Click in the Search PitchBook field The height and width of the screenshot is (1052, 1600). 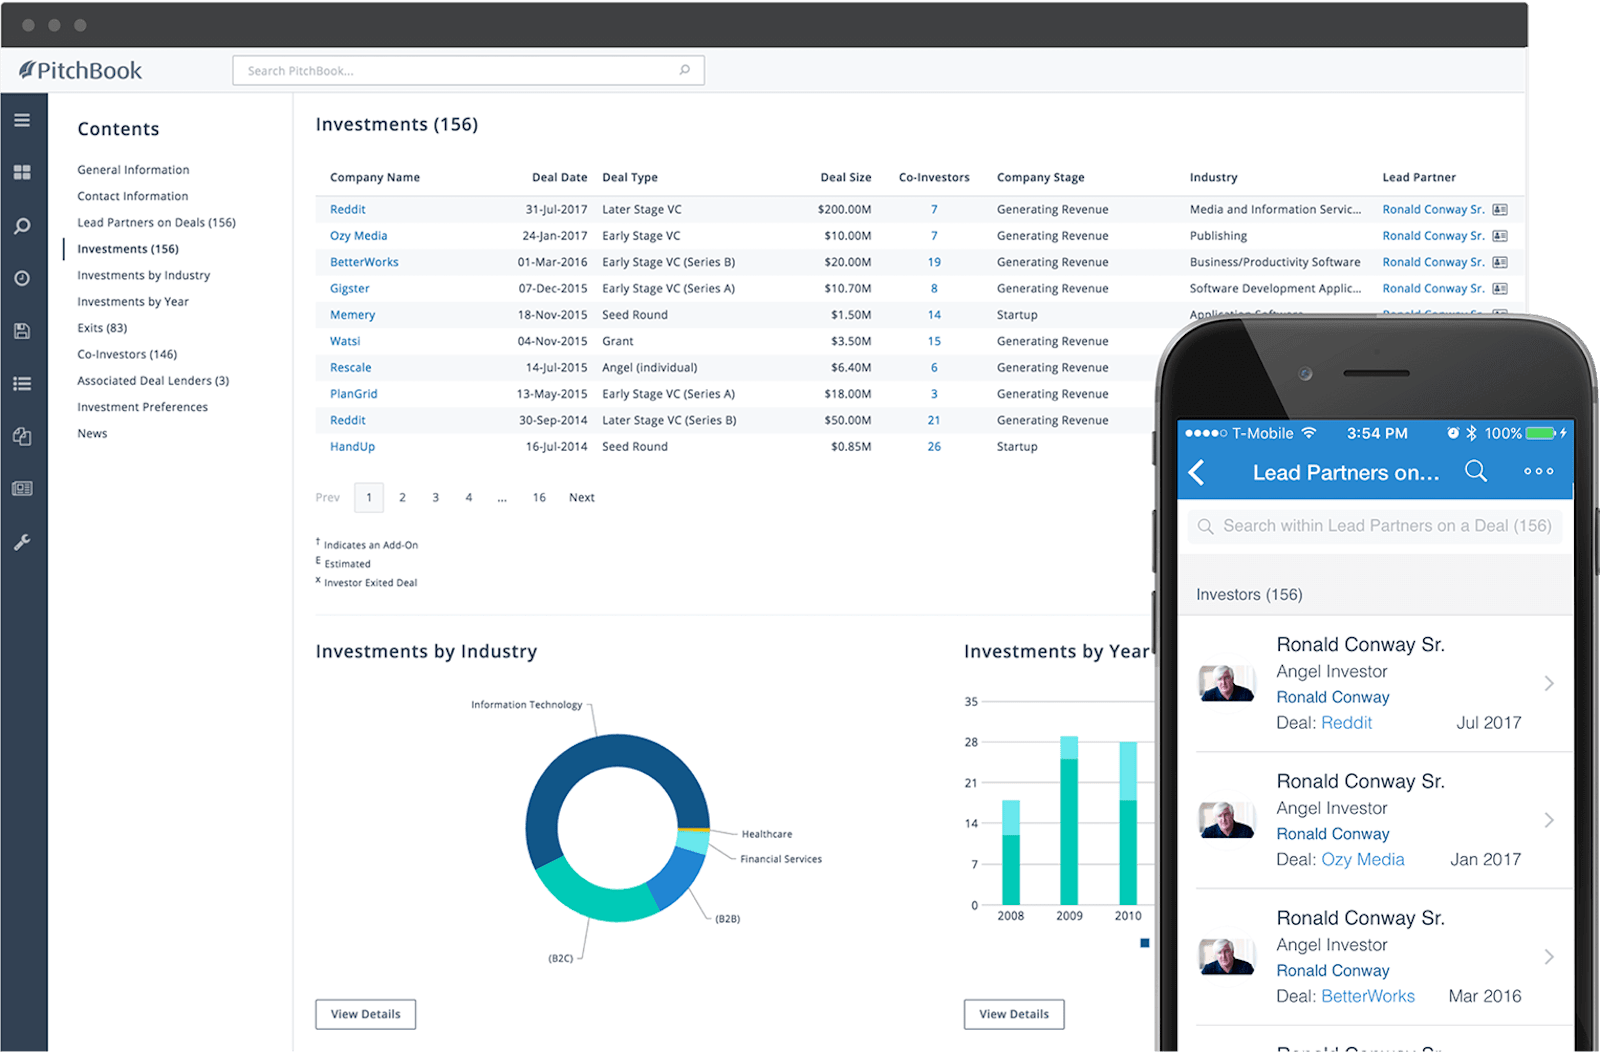469,70
